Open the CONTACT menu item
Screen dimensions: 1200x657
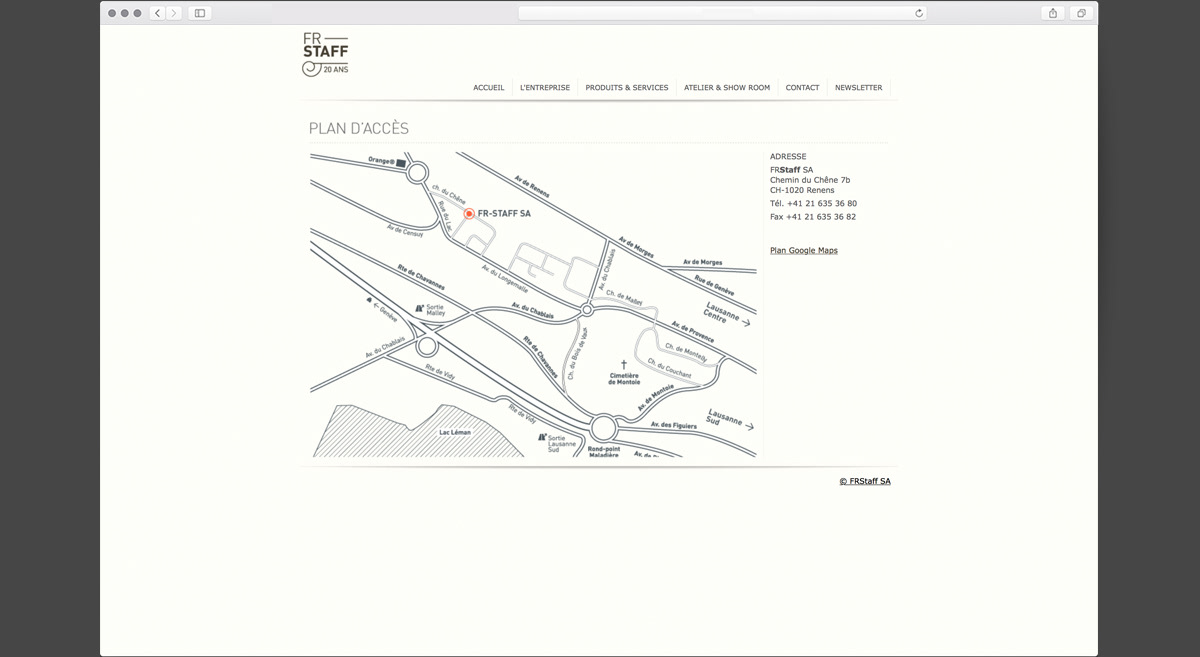click(802, 88)
